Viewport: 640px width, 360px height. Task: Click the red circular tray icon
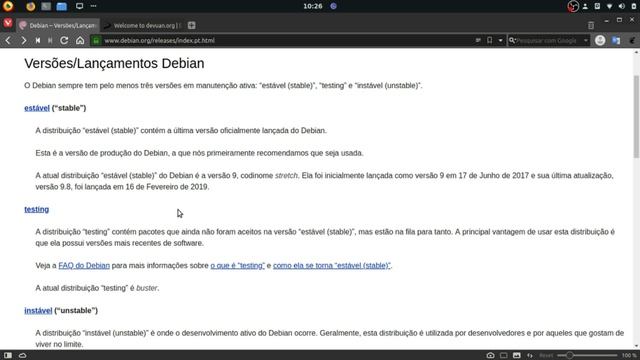(573, 6)
